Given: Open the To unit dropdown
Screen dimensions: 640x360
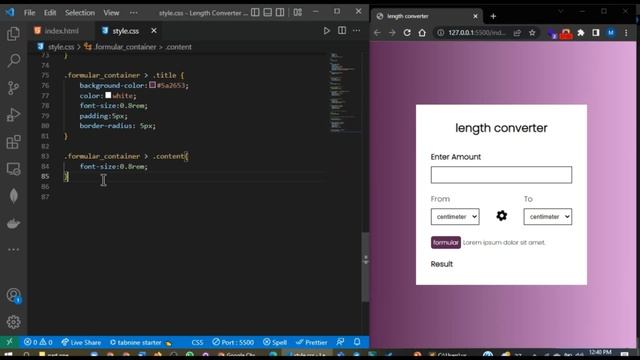Looking at the screenshot, I should (548, 217).
